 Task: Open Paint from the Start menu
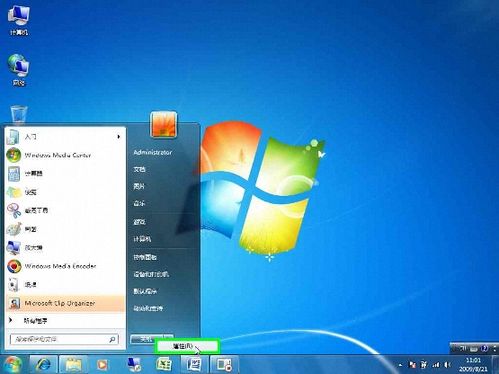click(65, 229)
